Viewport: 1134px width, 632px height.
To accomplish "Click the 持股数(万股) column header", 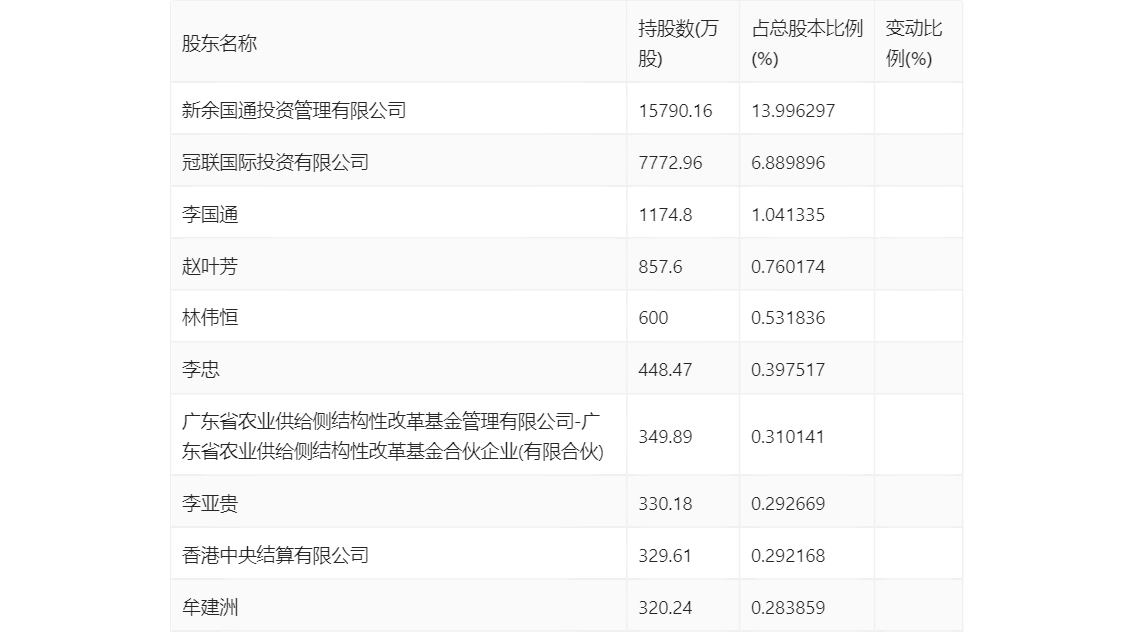I will [678, 43].
